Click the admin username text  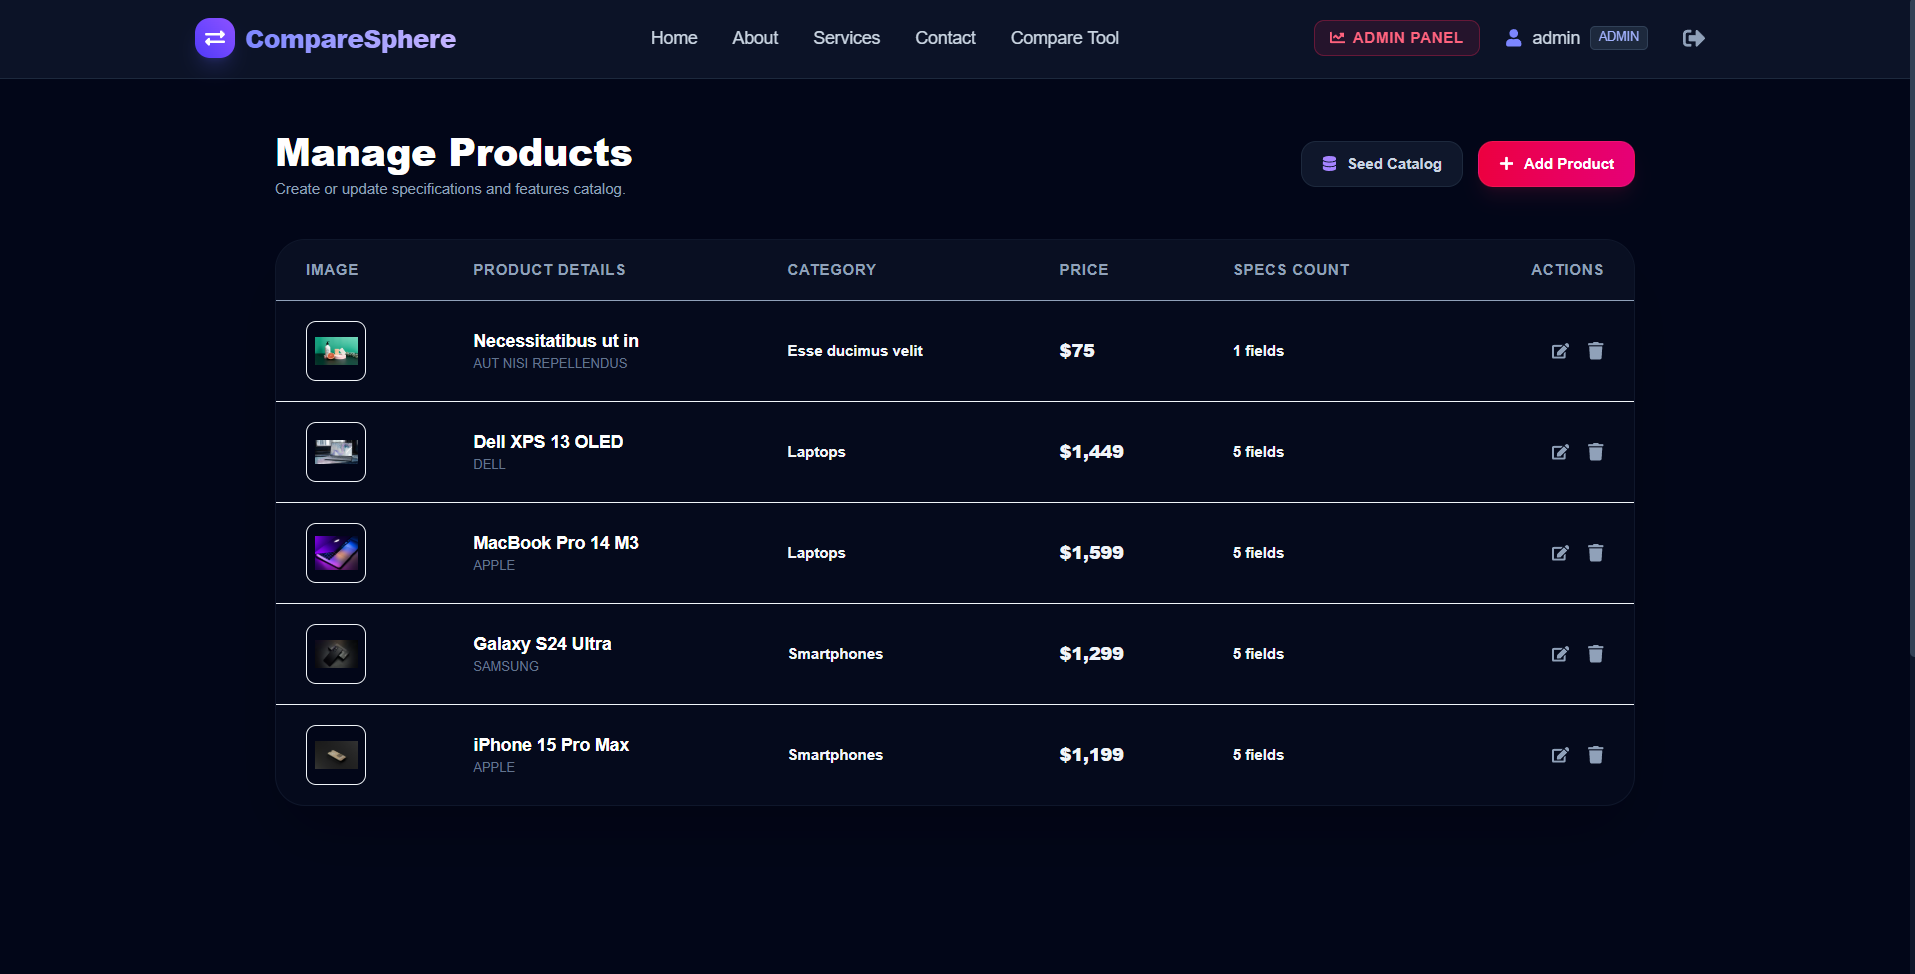[1556, 38]
